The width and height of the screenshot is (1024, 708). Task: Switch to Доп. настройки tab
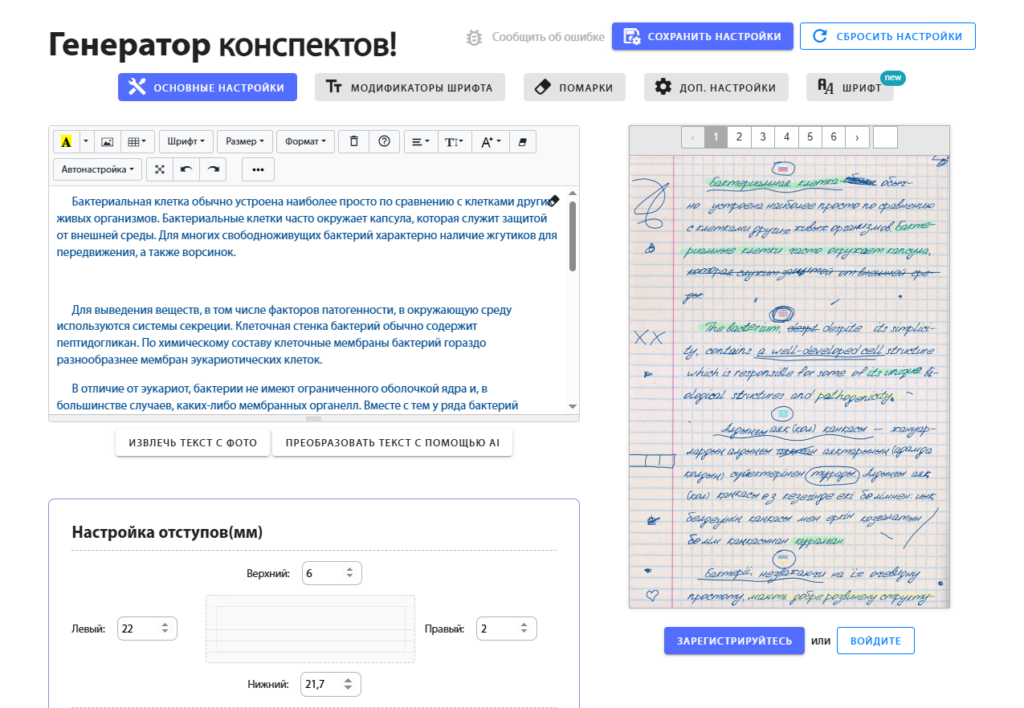click(716, 88)
